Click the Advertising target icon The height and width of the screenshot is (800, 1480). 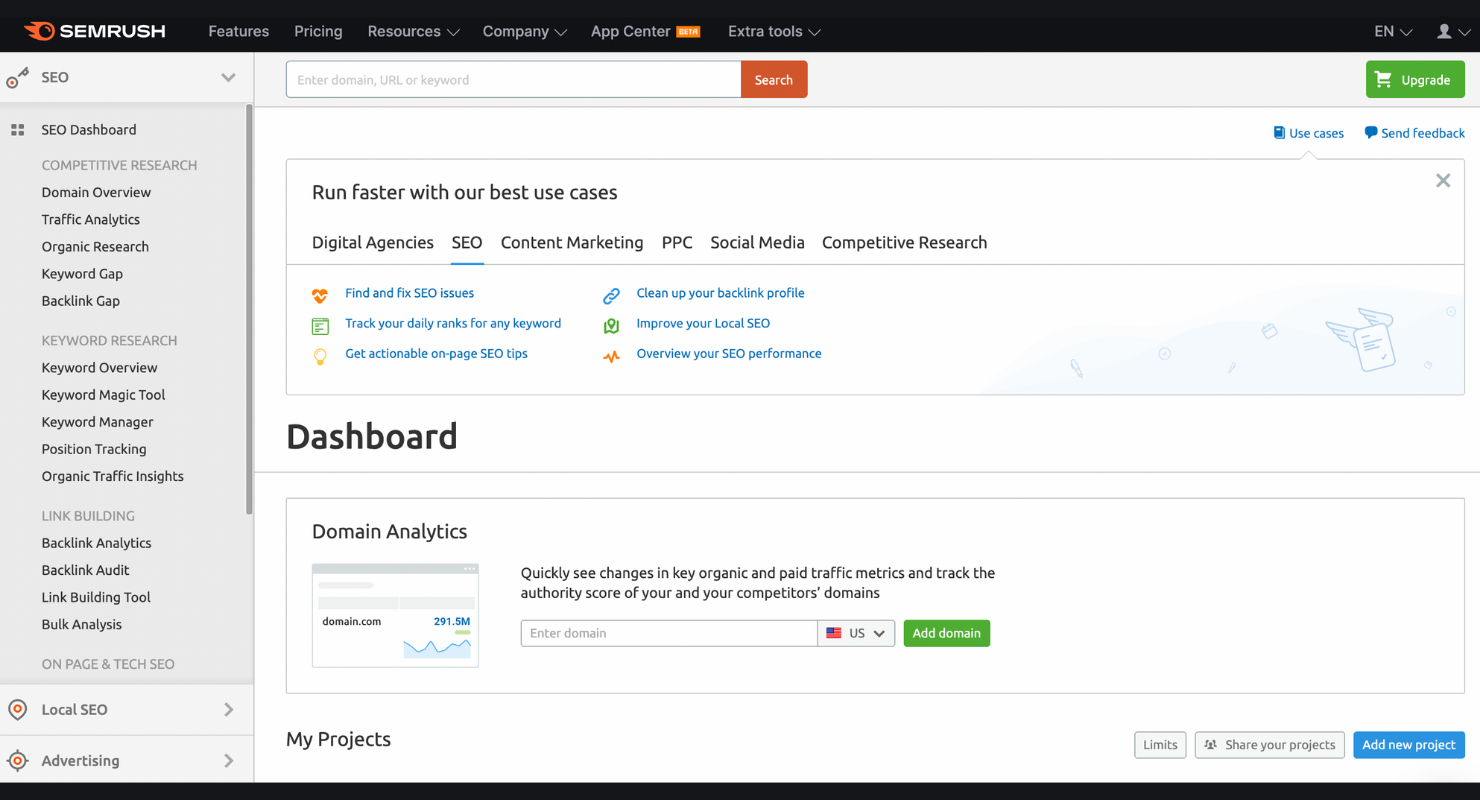pyautogui.click(x=17, y=761)
